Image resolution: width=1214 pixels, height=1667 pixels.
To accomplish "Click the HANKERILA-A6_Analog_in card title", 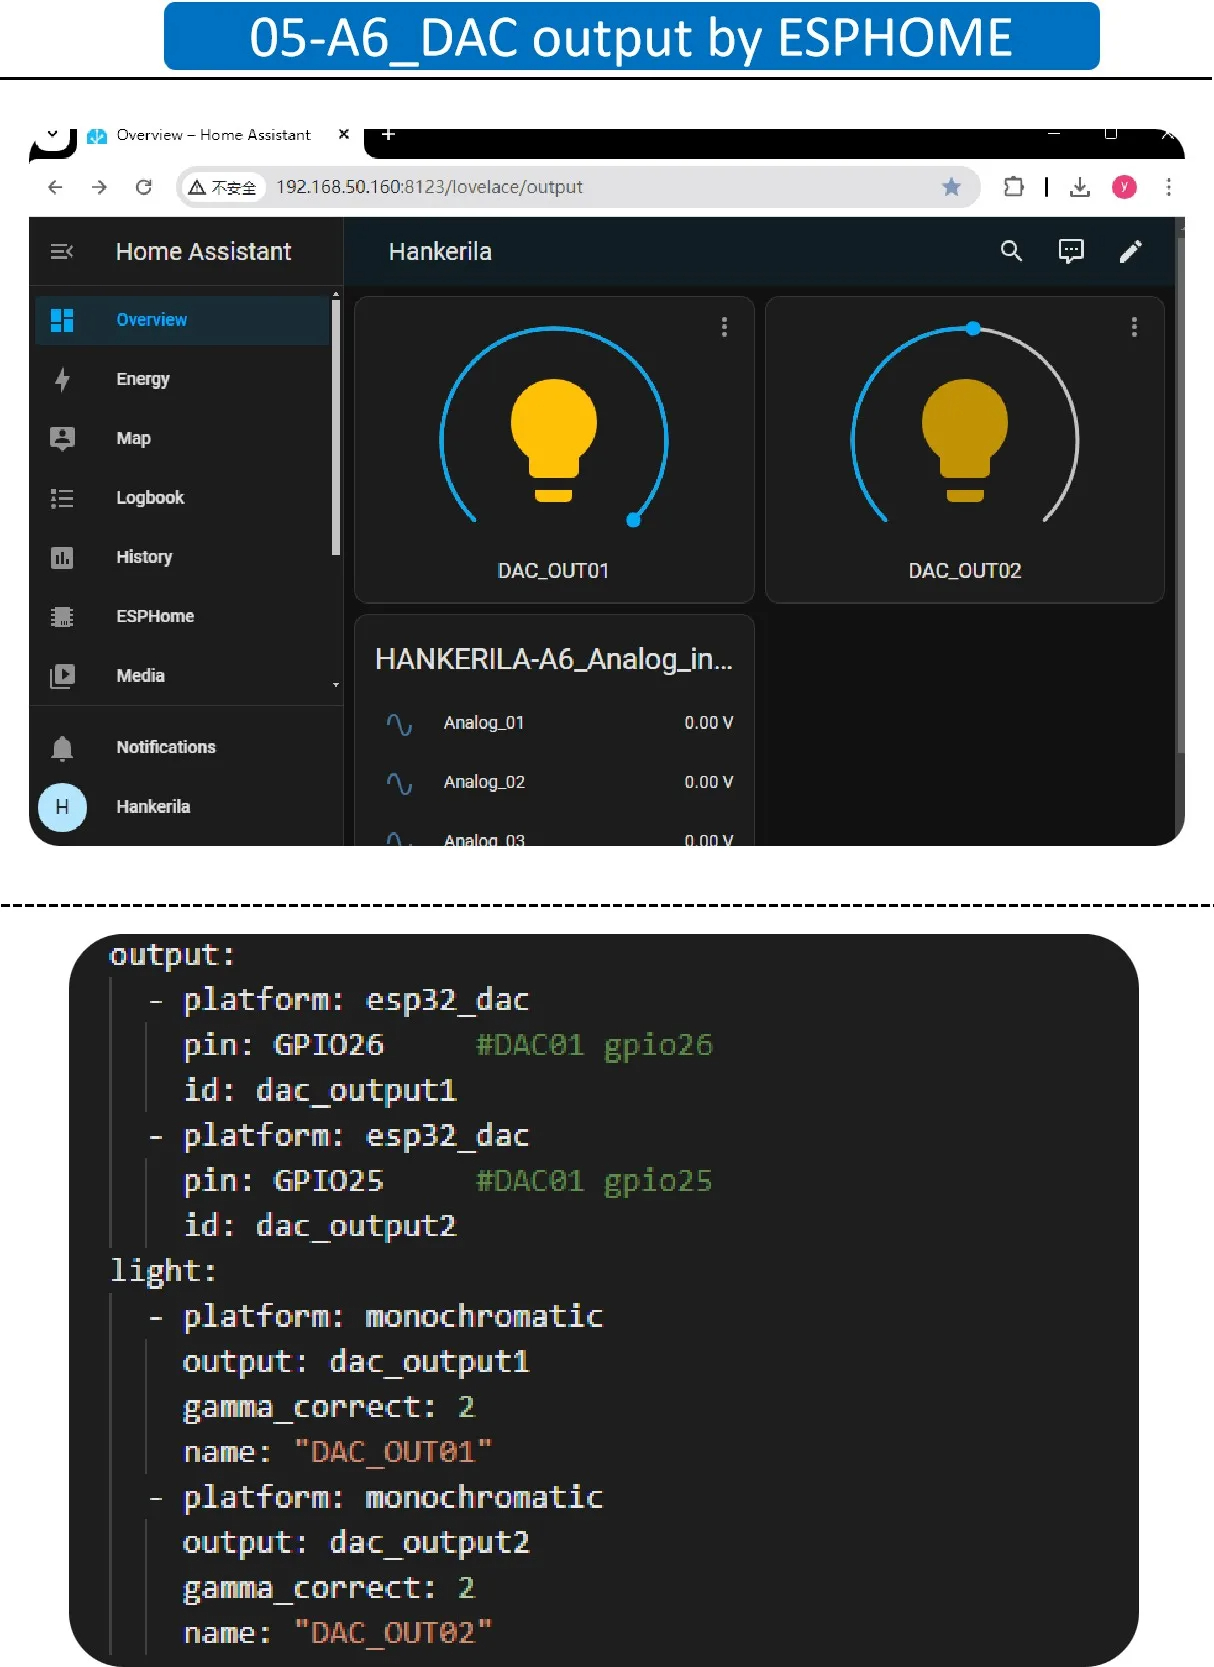I will pos(554,659).
